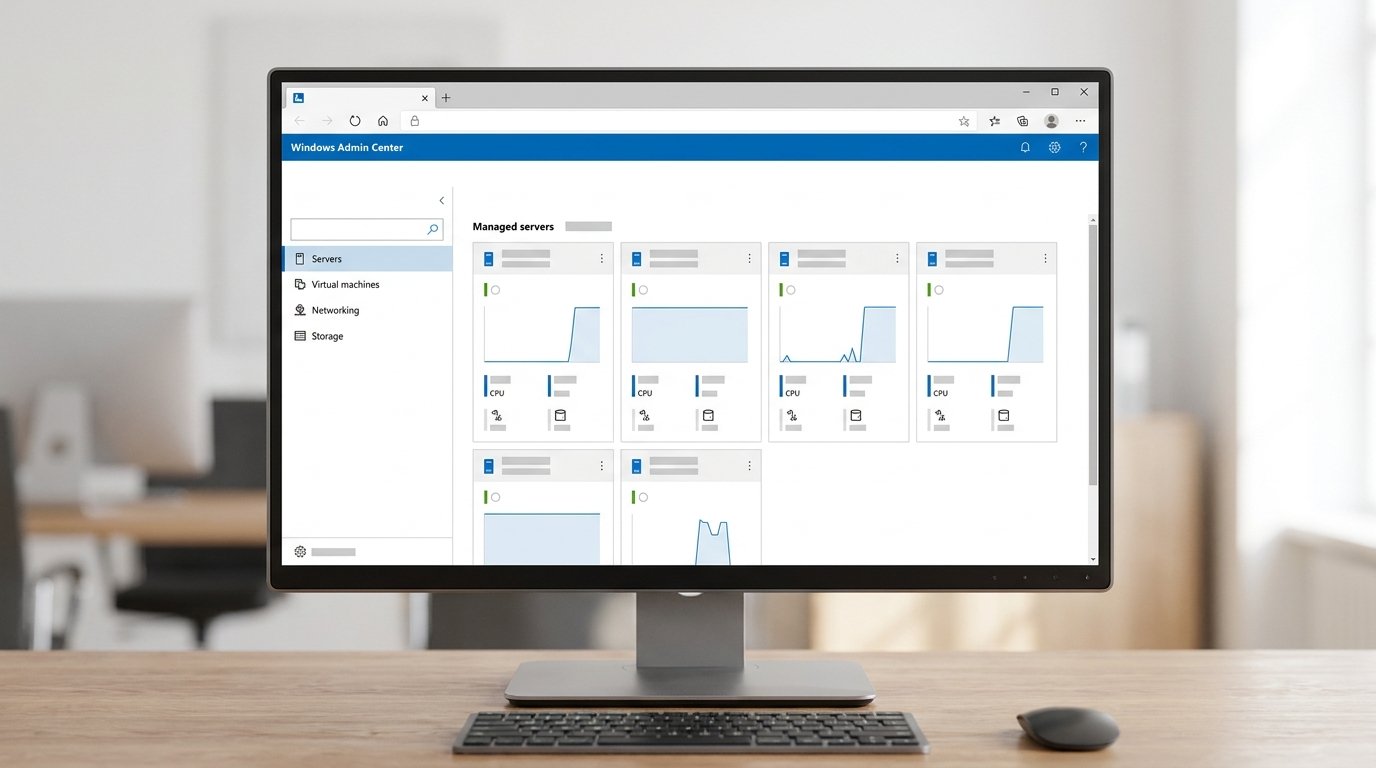This screenshot has width=1376, height=768.
Task: Click the server icon on the spiky-chart card
Action: pos(785,259)
